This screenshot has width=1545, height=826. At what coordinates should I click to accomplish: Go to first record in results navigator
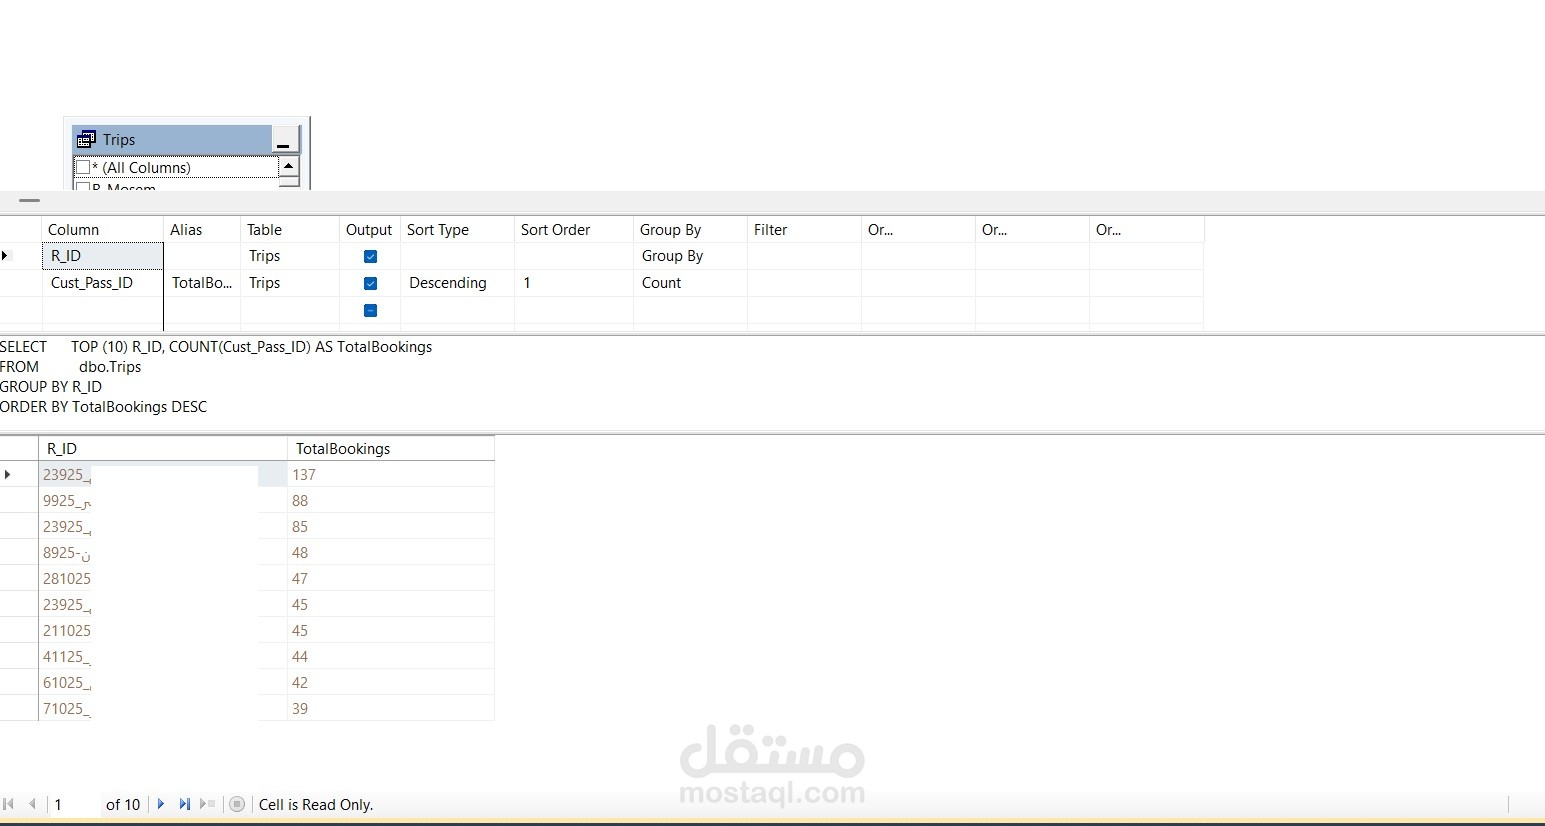click(x=9, y=804)
